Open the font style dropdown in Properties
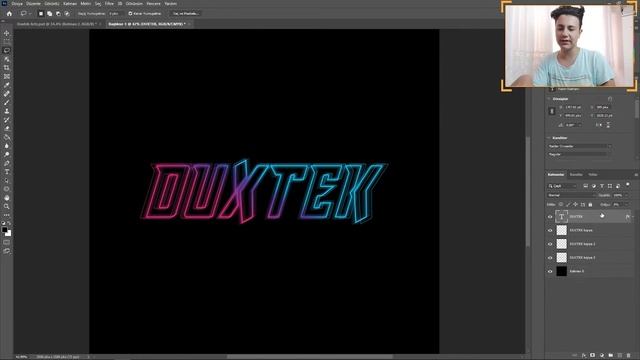This screenshot has height=360, width=640. (580, 154)
